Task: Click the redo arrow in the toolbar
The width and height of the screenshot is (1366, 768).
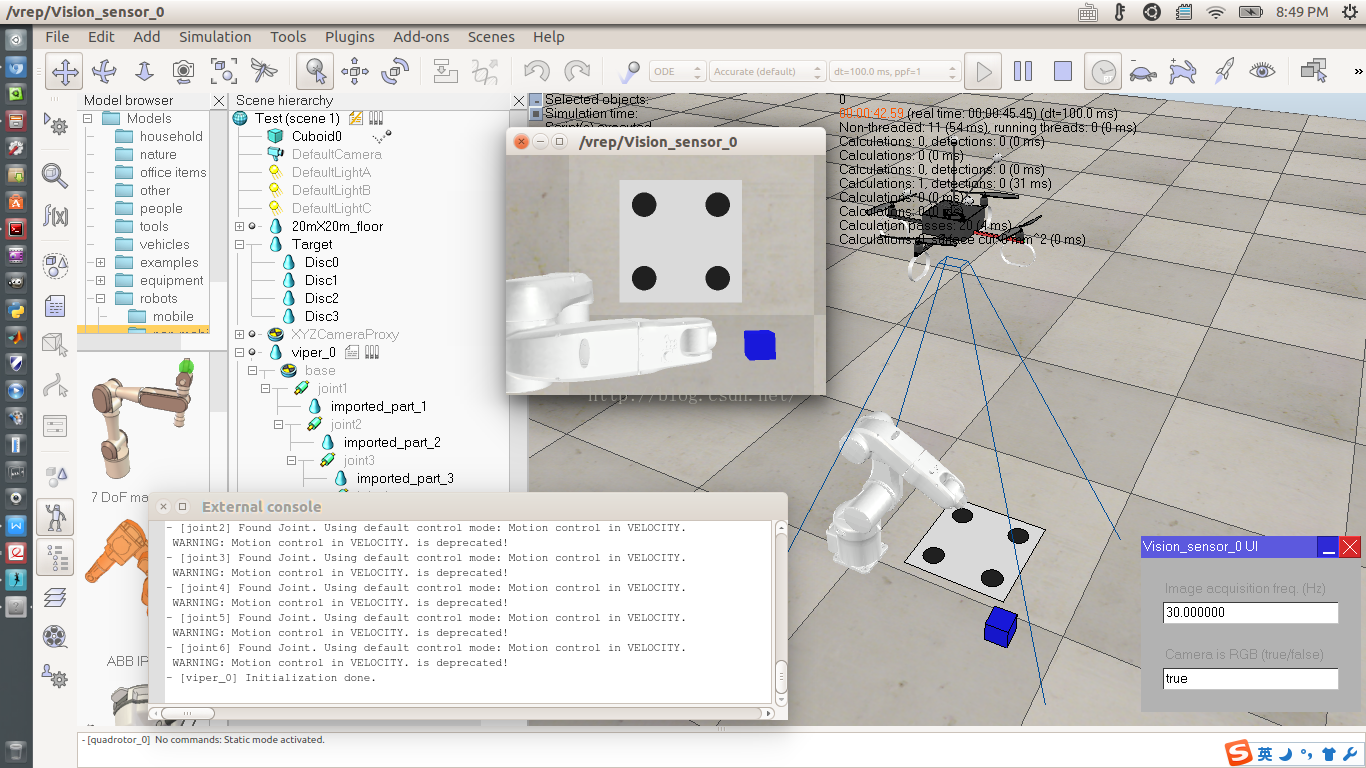Action: (x=577, y=71)
